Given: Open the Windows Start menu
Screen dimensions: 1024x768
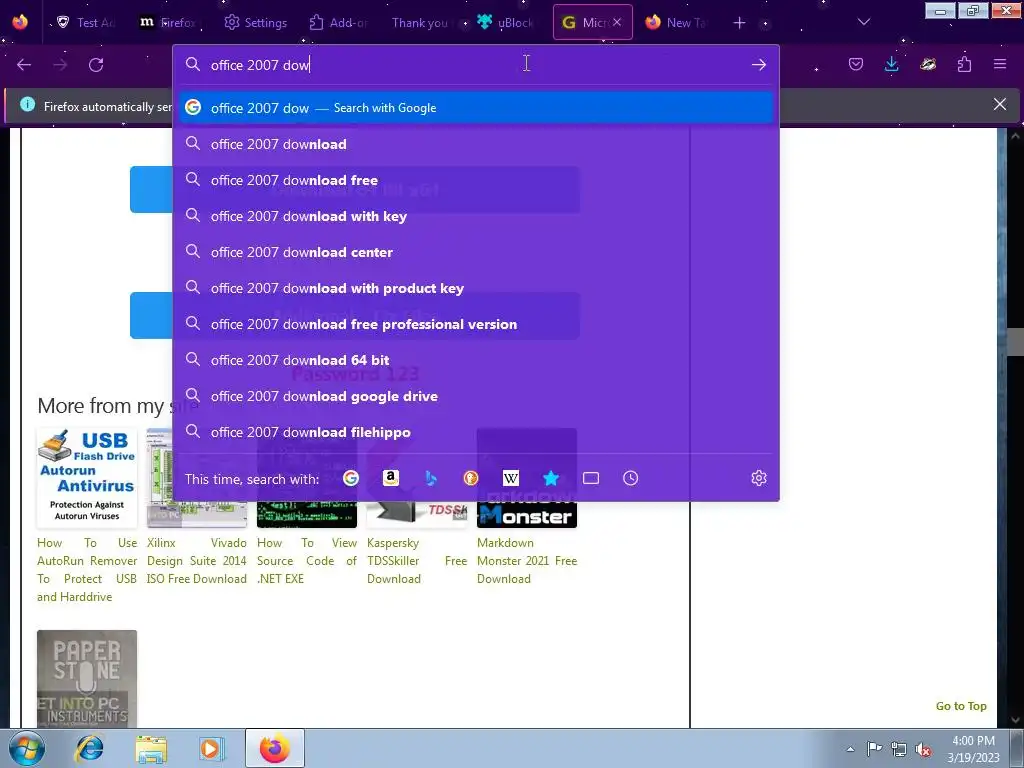Looking at the screenshot, I should click(x=27, y=748).
